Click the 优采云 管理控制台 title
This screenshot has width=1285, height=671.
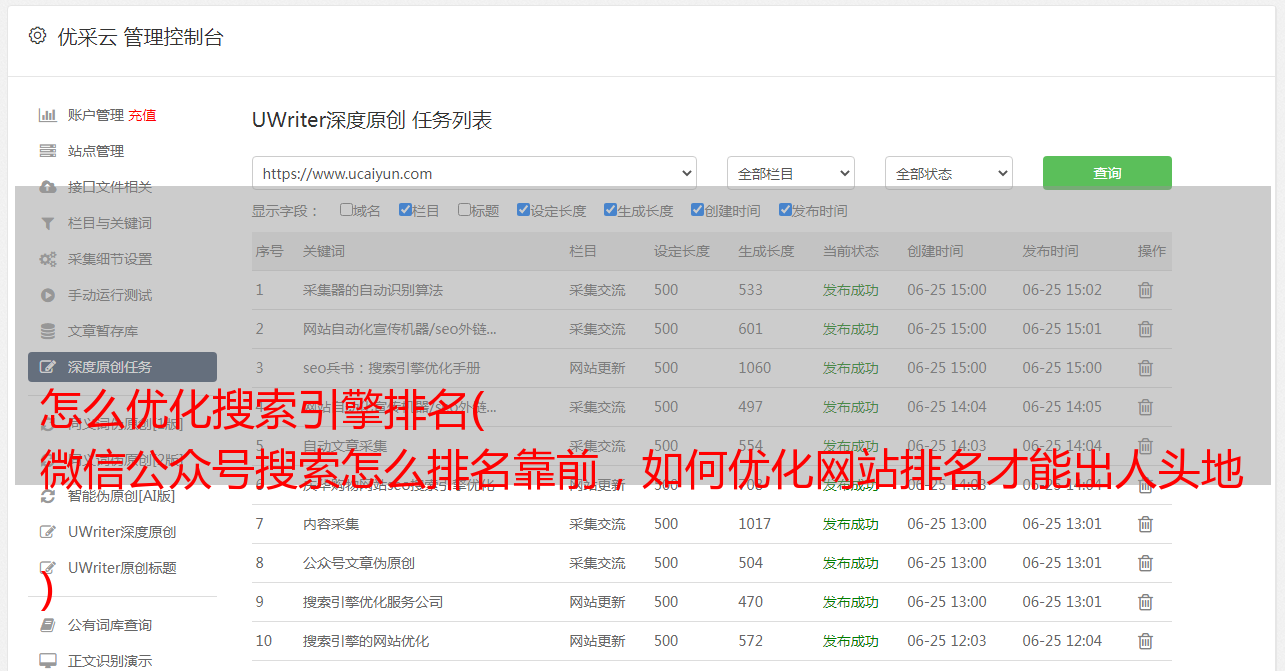[140, 37]
